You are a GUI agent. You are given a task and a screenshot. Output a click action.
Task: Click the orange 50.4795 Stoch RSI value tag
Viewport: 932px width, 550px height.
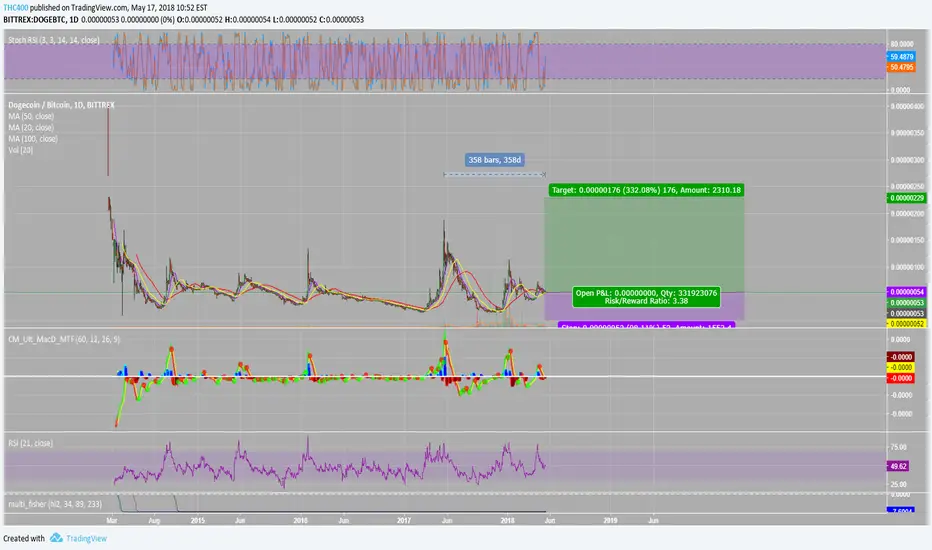tap(901, 68)
